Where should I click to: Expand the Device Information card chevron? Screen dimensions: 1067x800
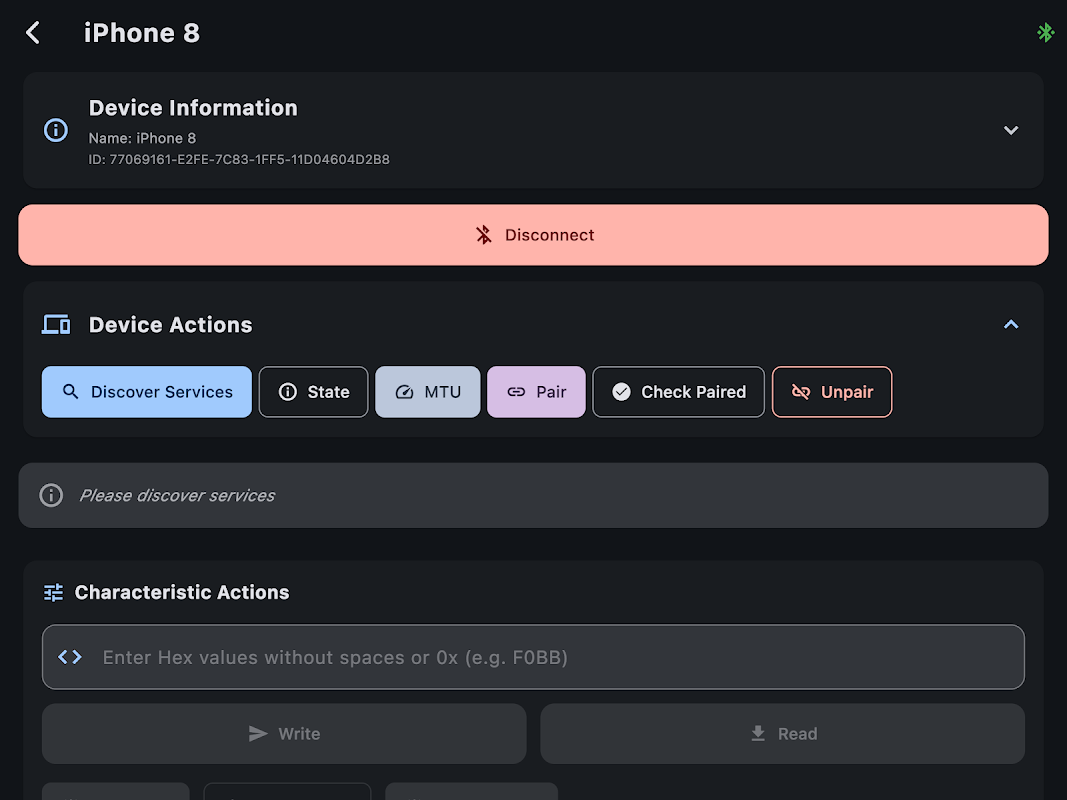coord(1011,130)
